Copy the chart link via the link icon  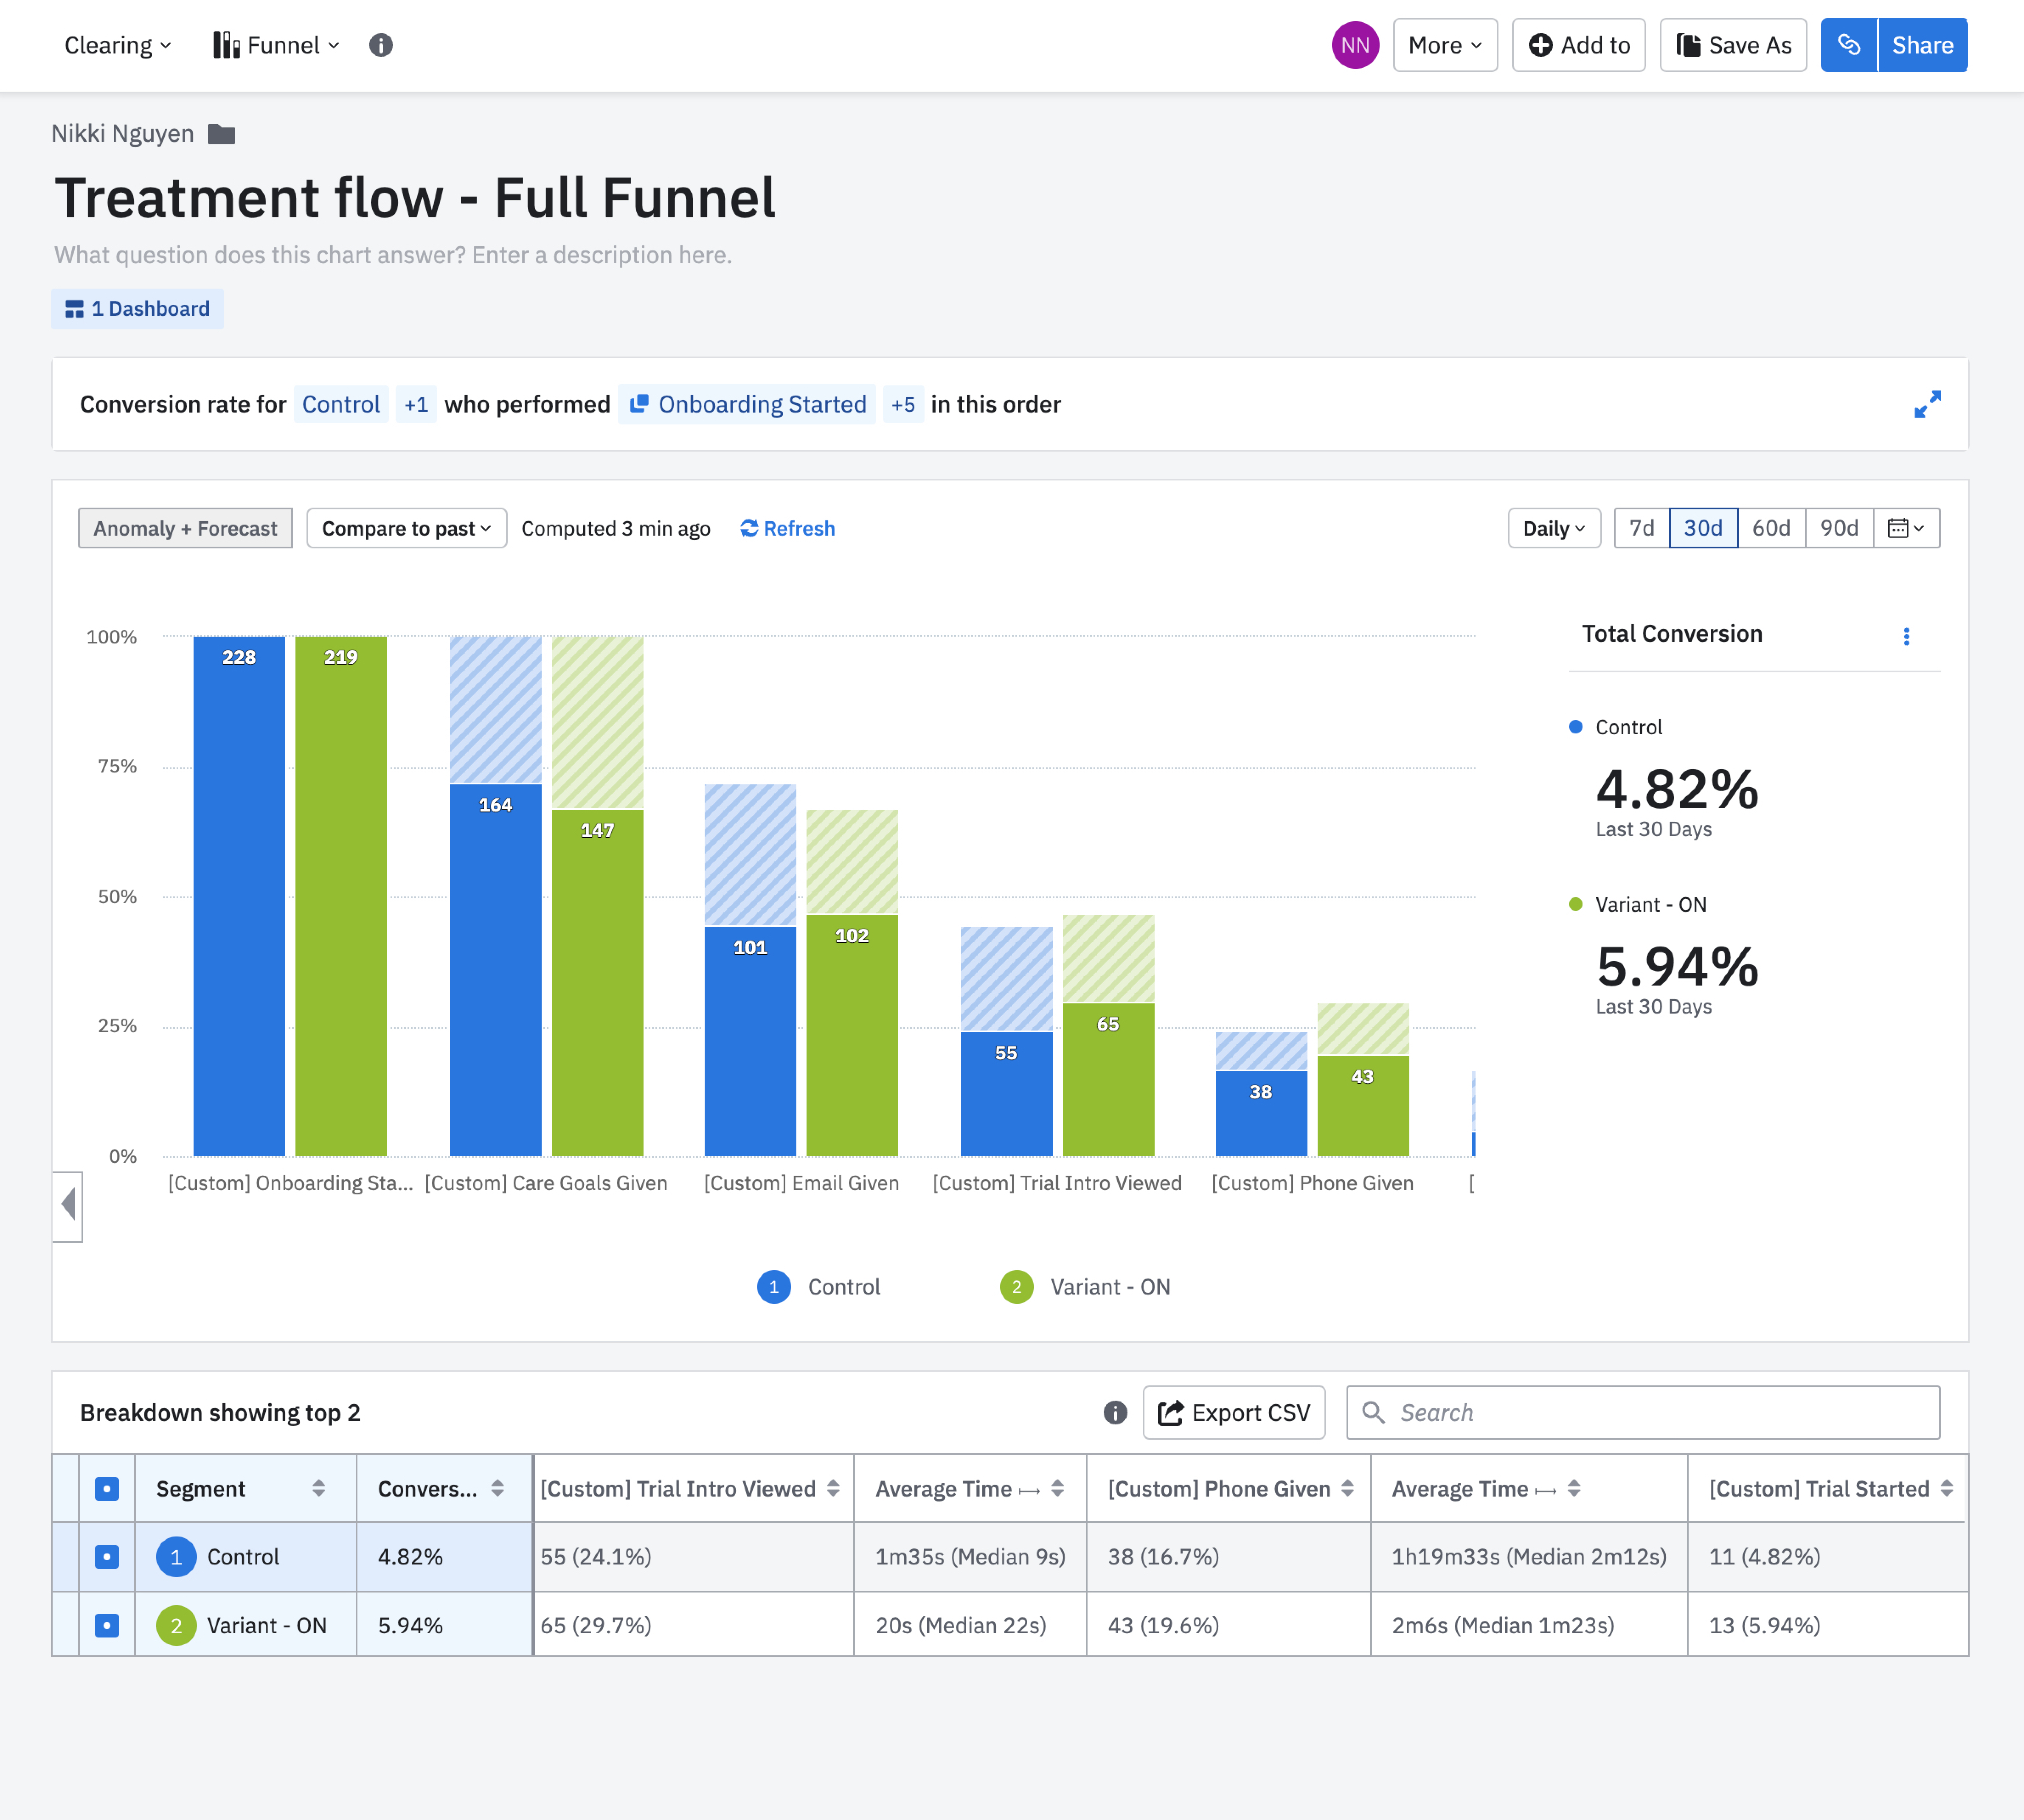click(1849, 44)
